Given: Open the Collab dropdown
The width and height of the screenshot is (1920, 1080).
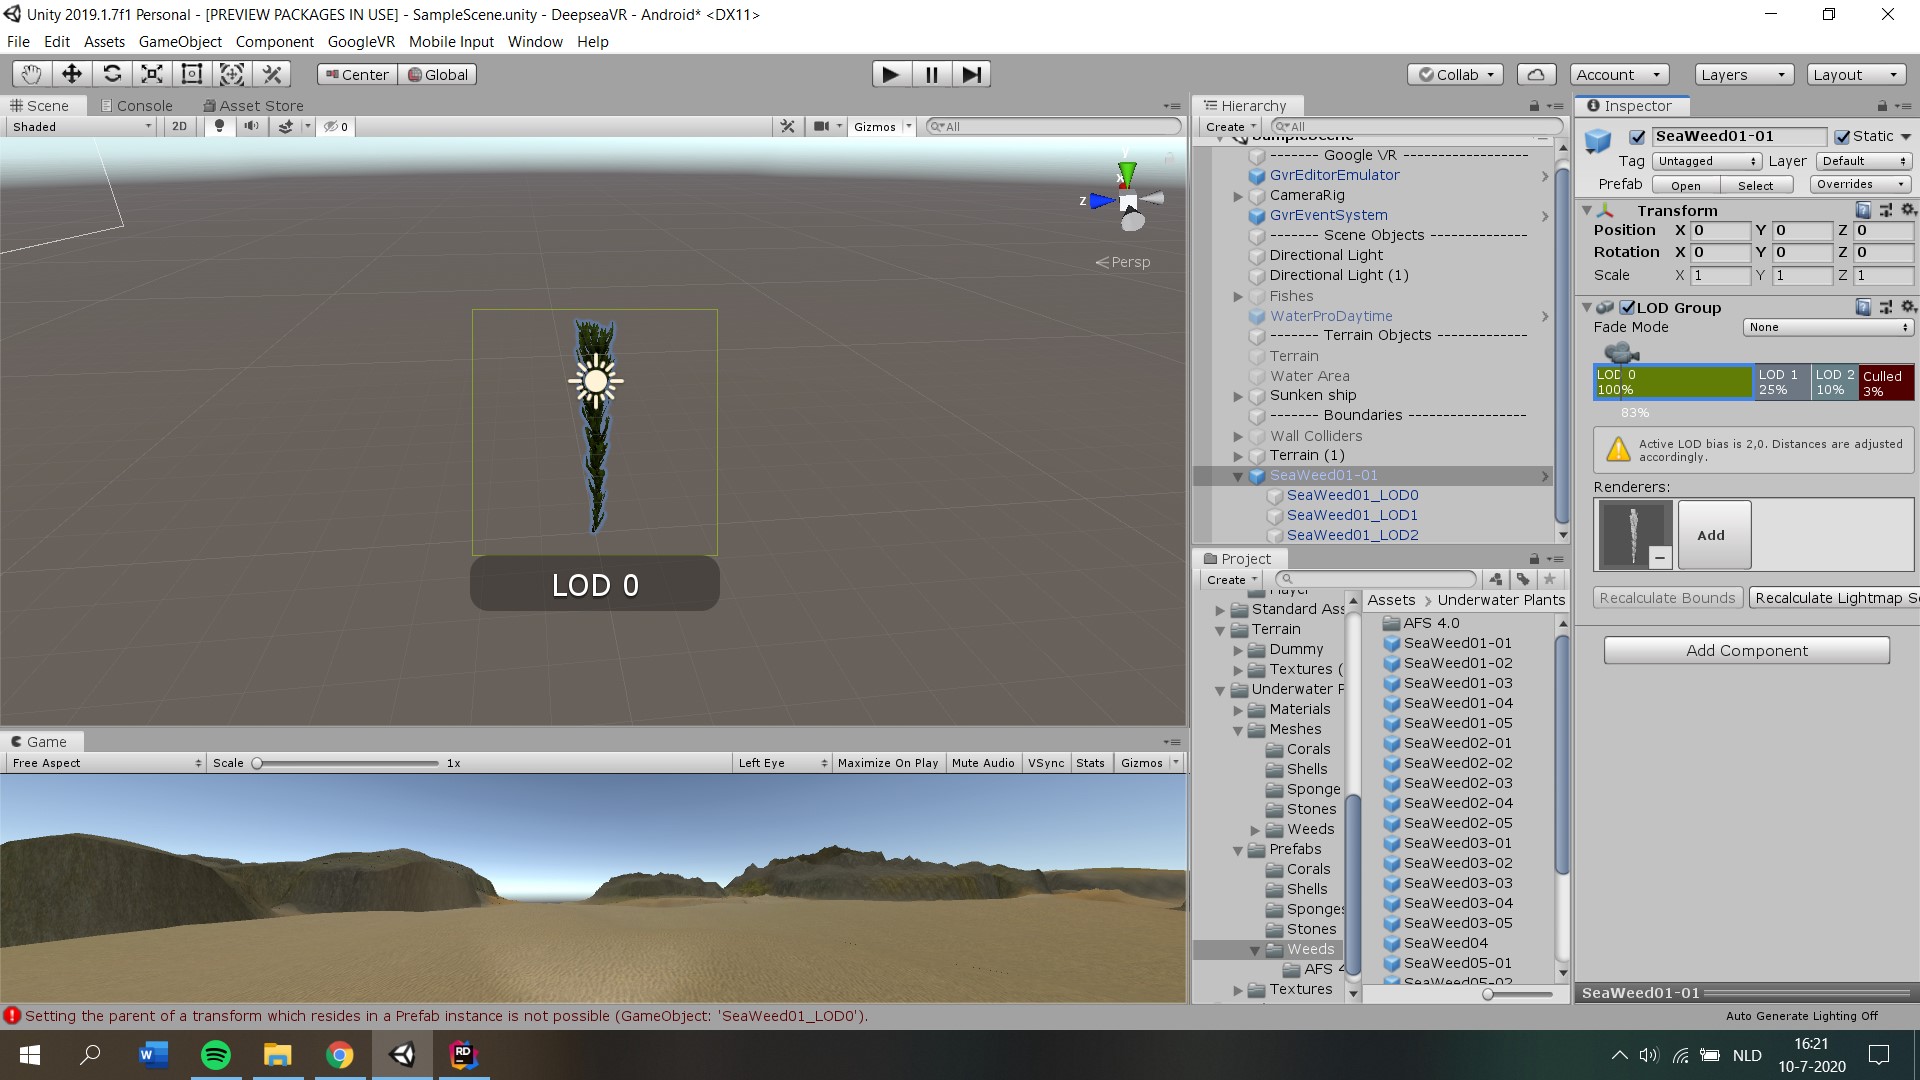Looking at the screenshot, I should point(1455,74).
